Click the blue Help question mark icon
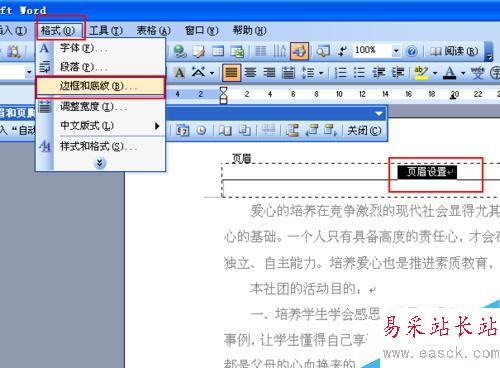Screen dimensions: 500x368 pos(412,51)
